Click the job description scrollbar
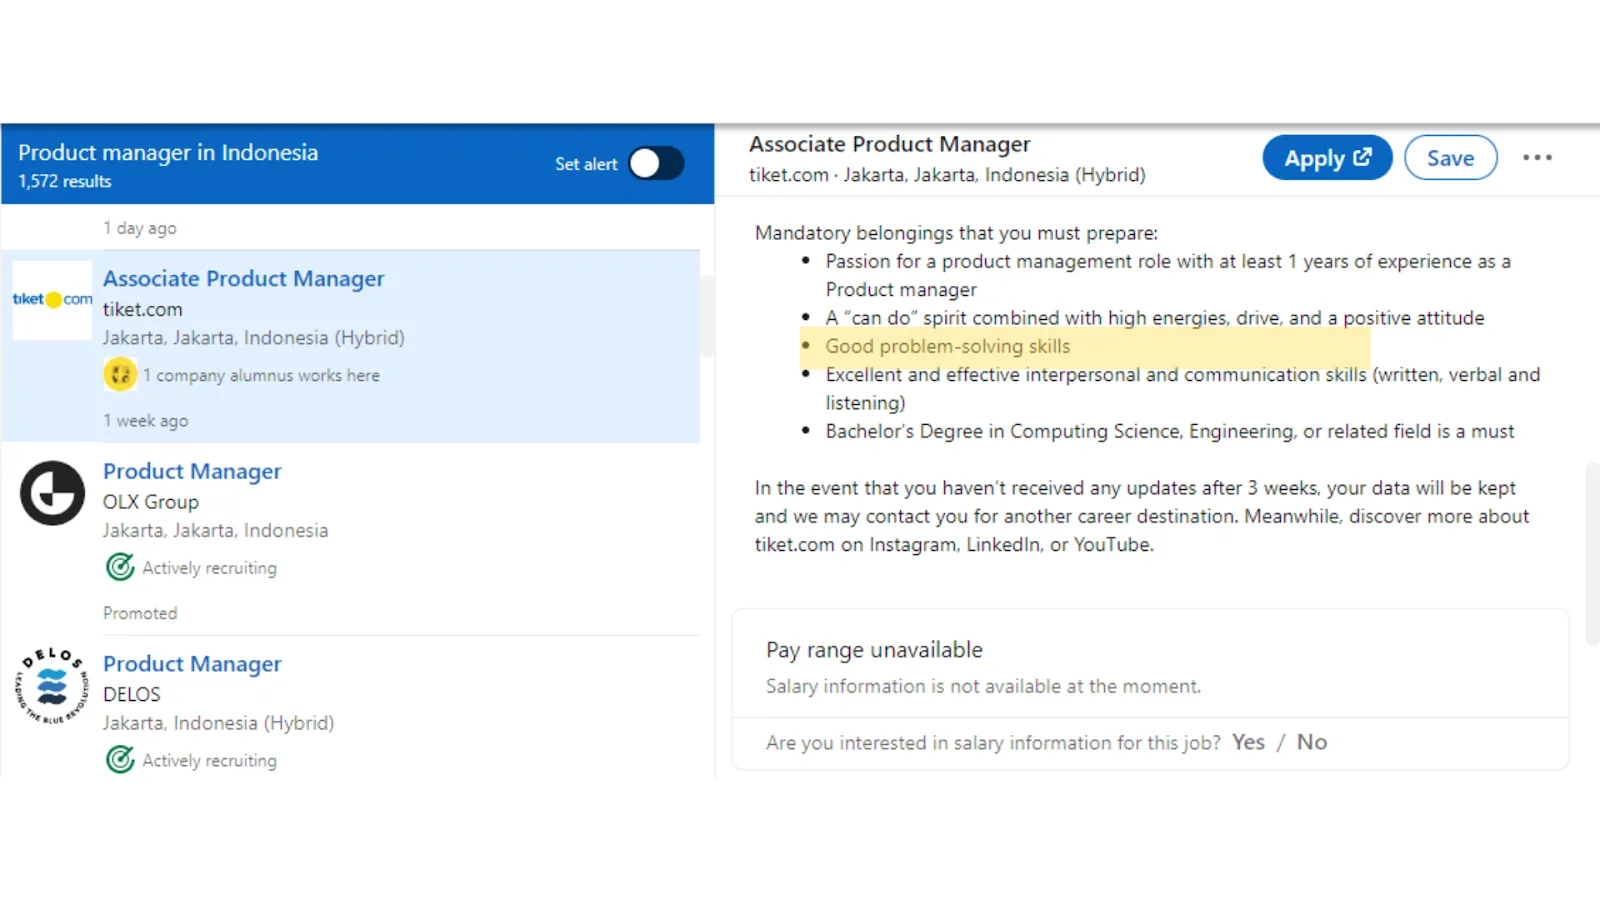Screen dimensions: 1600x900 [x=1592, y=553]
